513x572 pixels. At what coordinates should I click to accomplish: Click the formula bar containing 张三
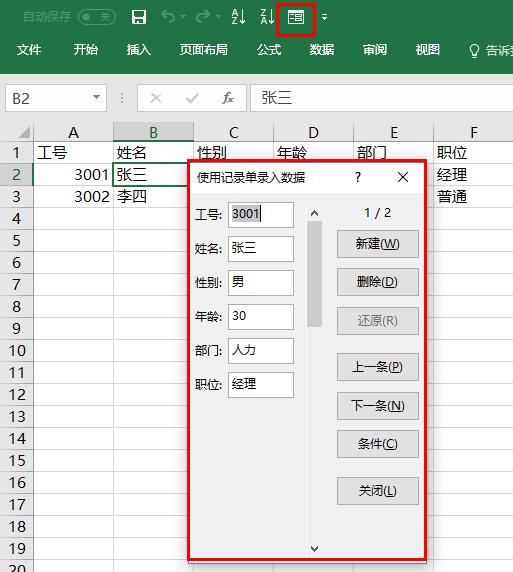pos(382,98)
